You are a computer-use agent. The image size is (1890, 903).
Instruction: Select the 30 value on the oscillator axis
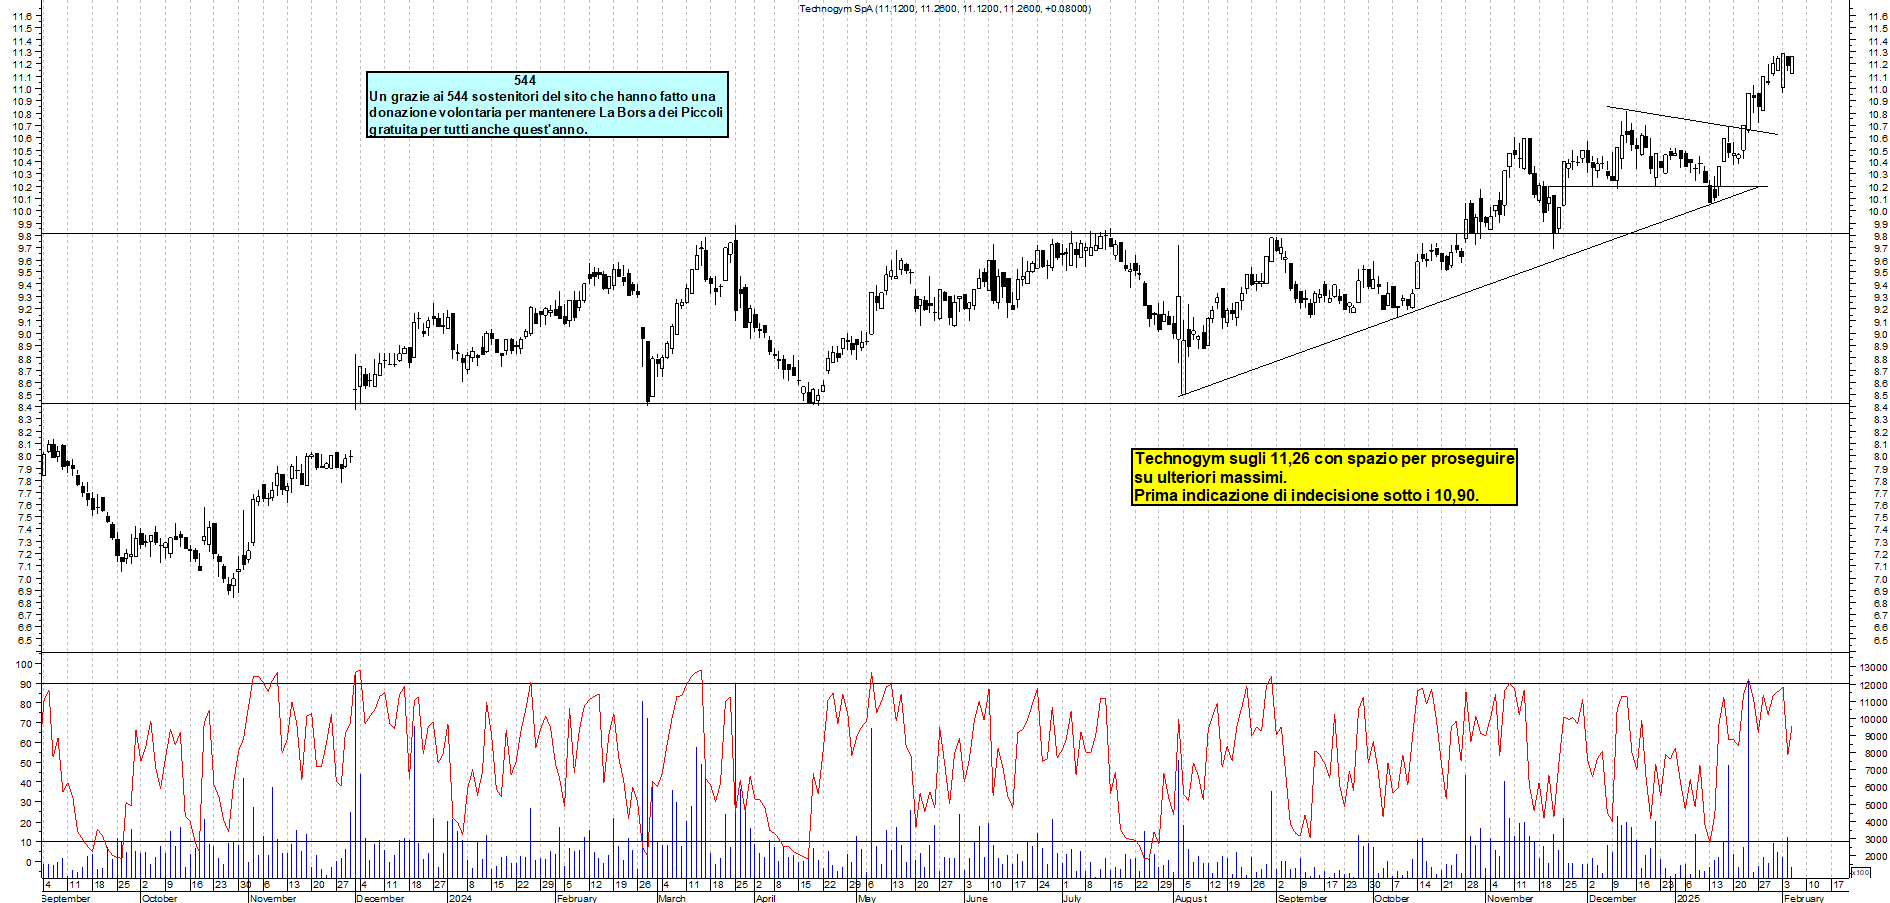point(26,802)
